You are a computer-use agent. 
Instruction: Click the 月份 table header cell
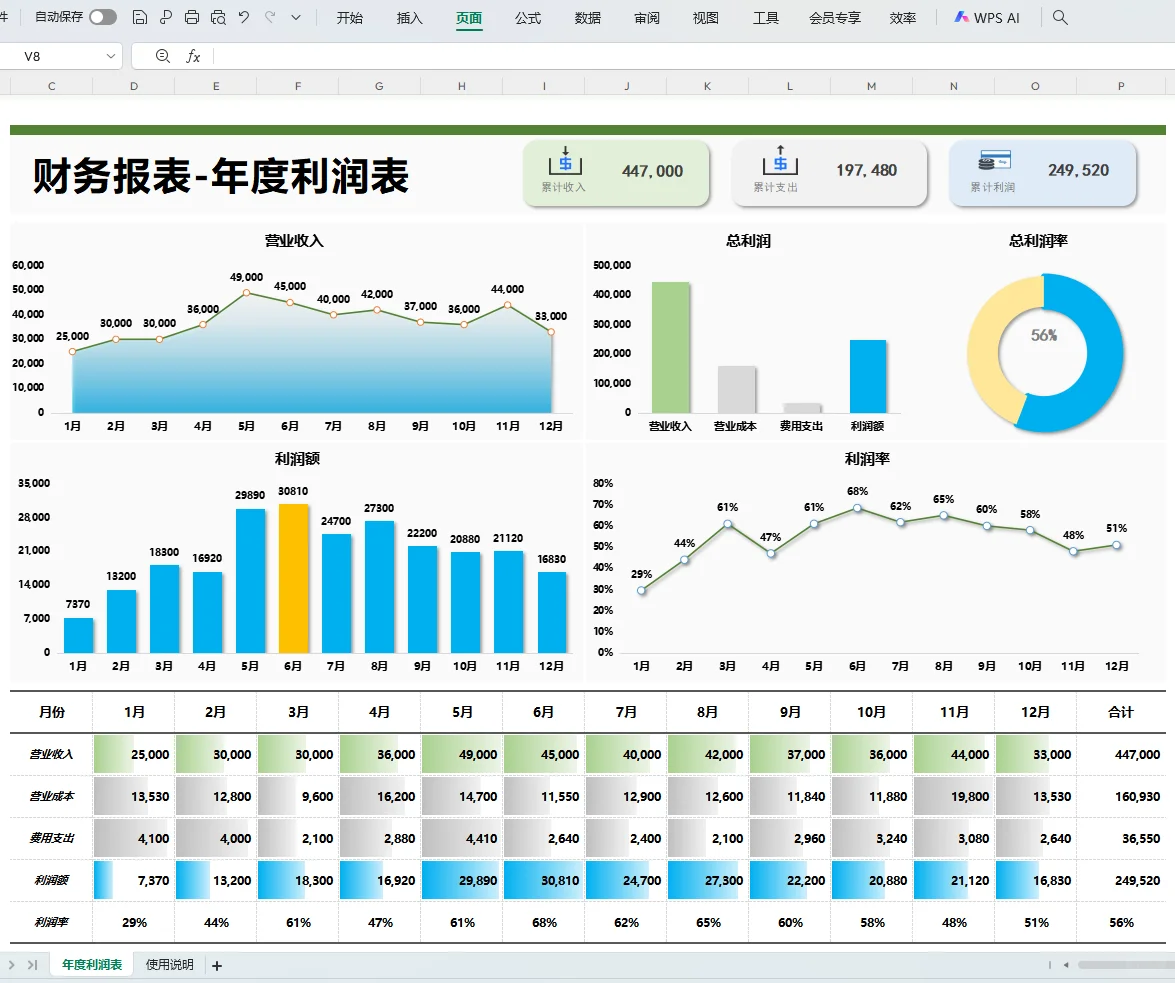tap(52, 713)
